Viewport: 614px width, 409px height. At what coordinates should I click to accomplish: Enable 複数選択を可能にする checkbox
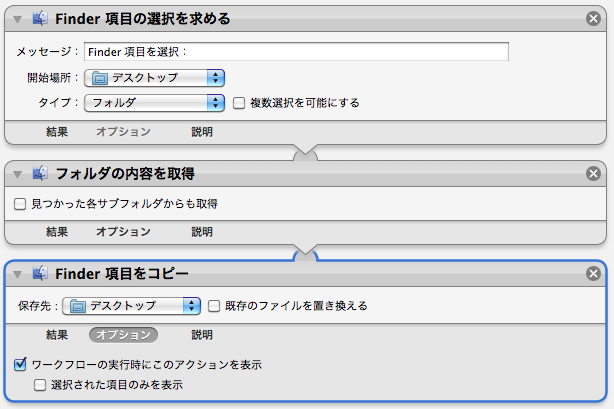point(239,102)
